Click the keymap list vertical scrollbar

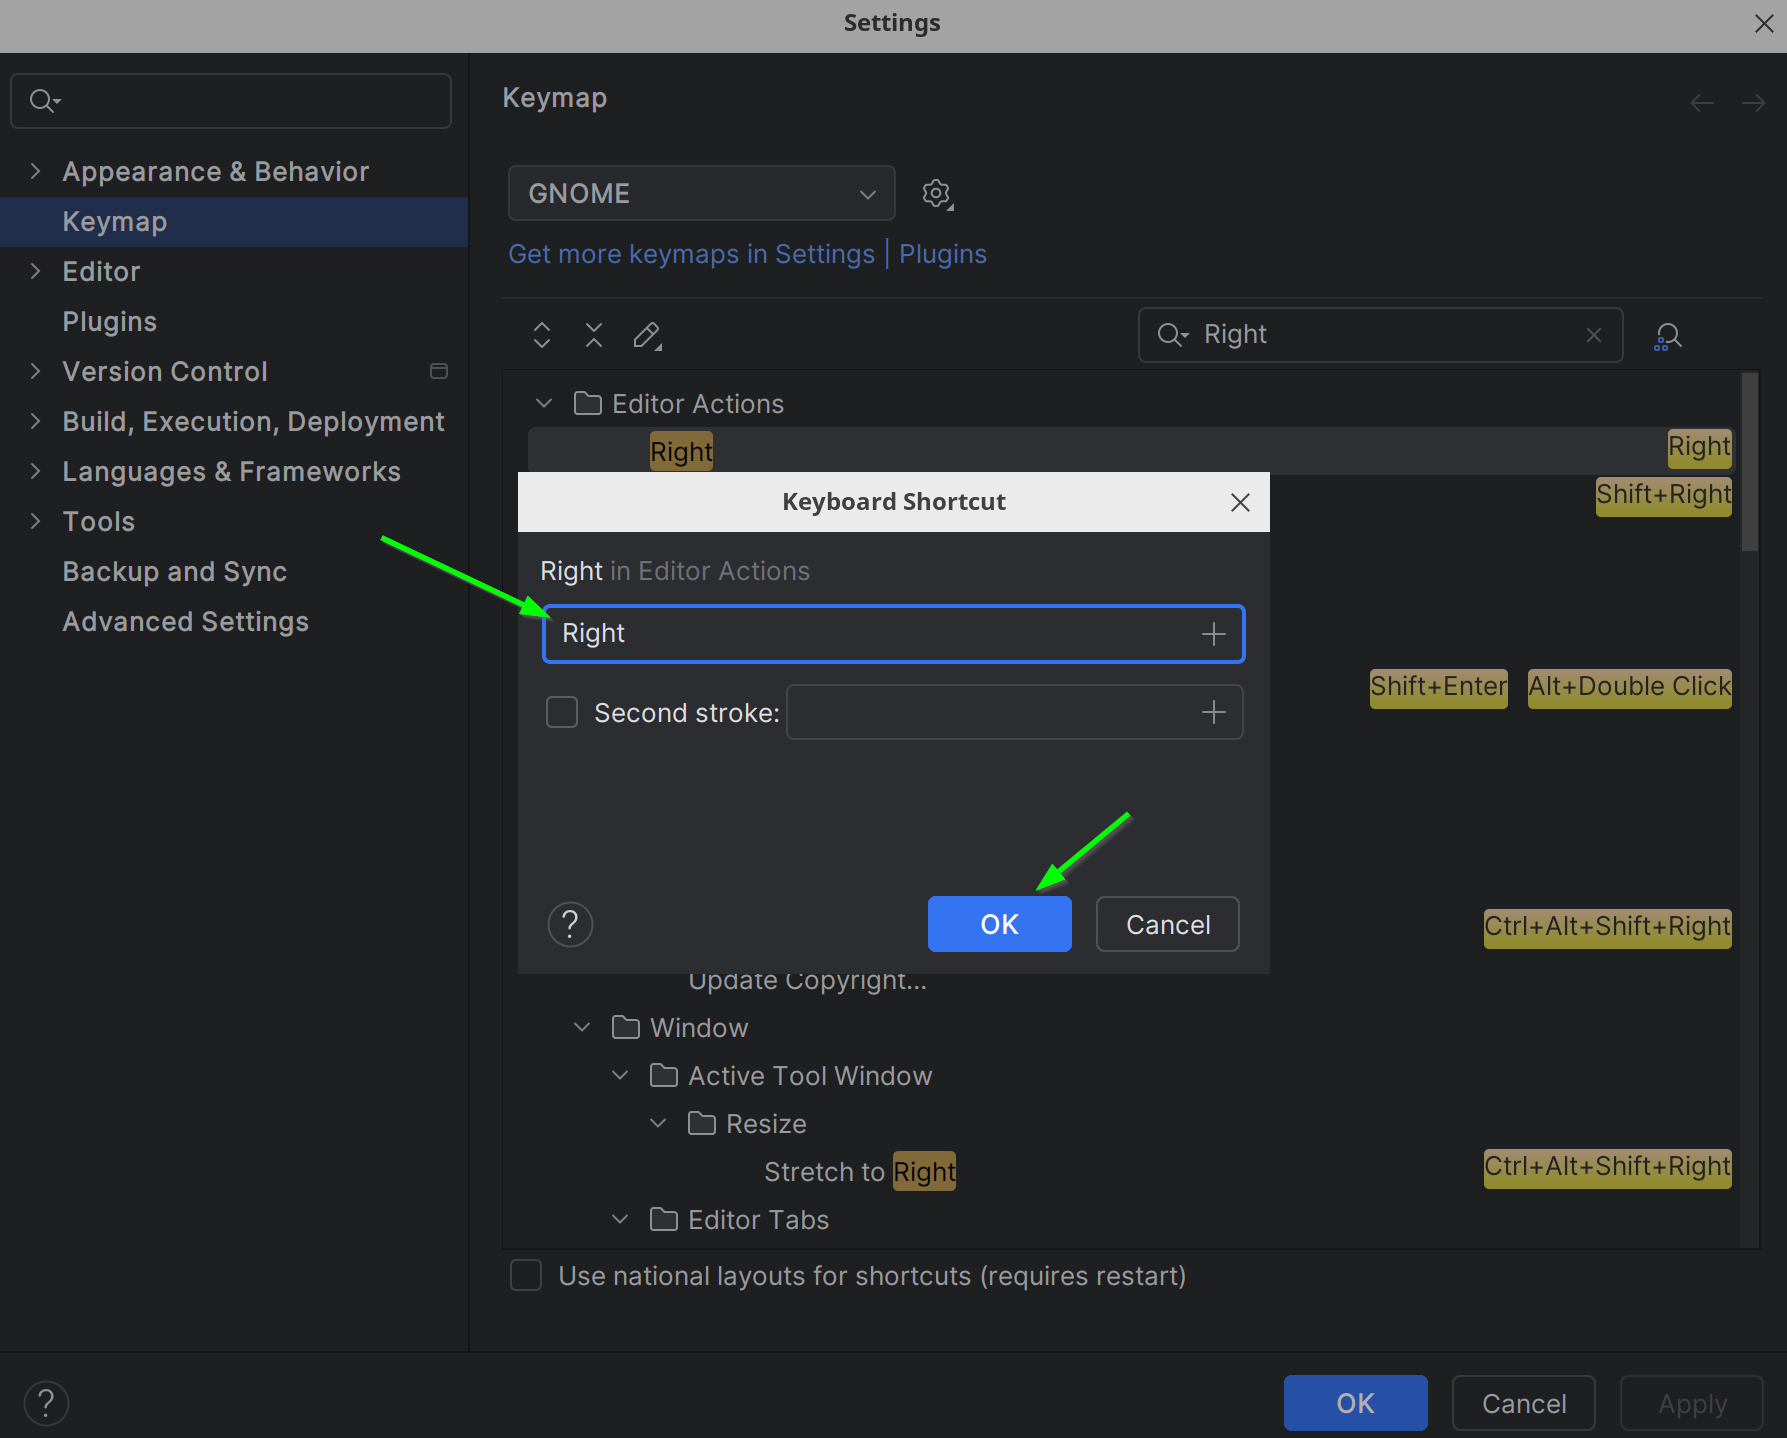1749,462
